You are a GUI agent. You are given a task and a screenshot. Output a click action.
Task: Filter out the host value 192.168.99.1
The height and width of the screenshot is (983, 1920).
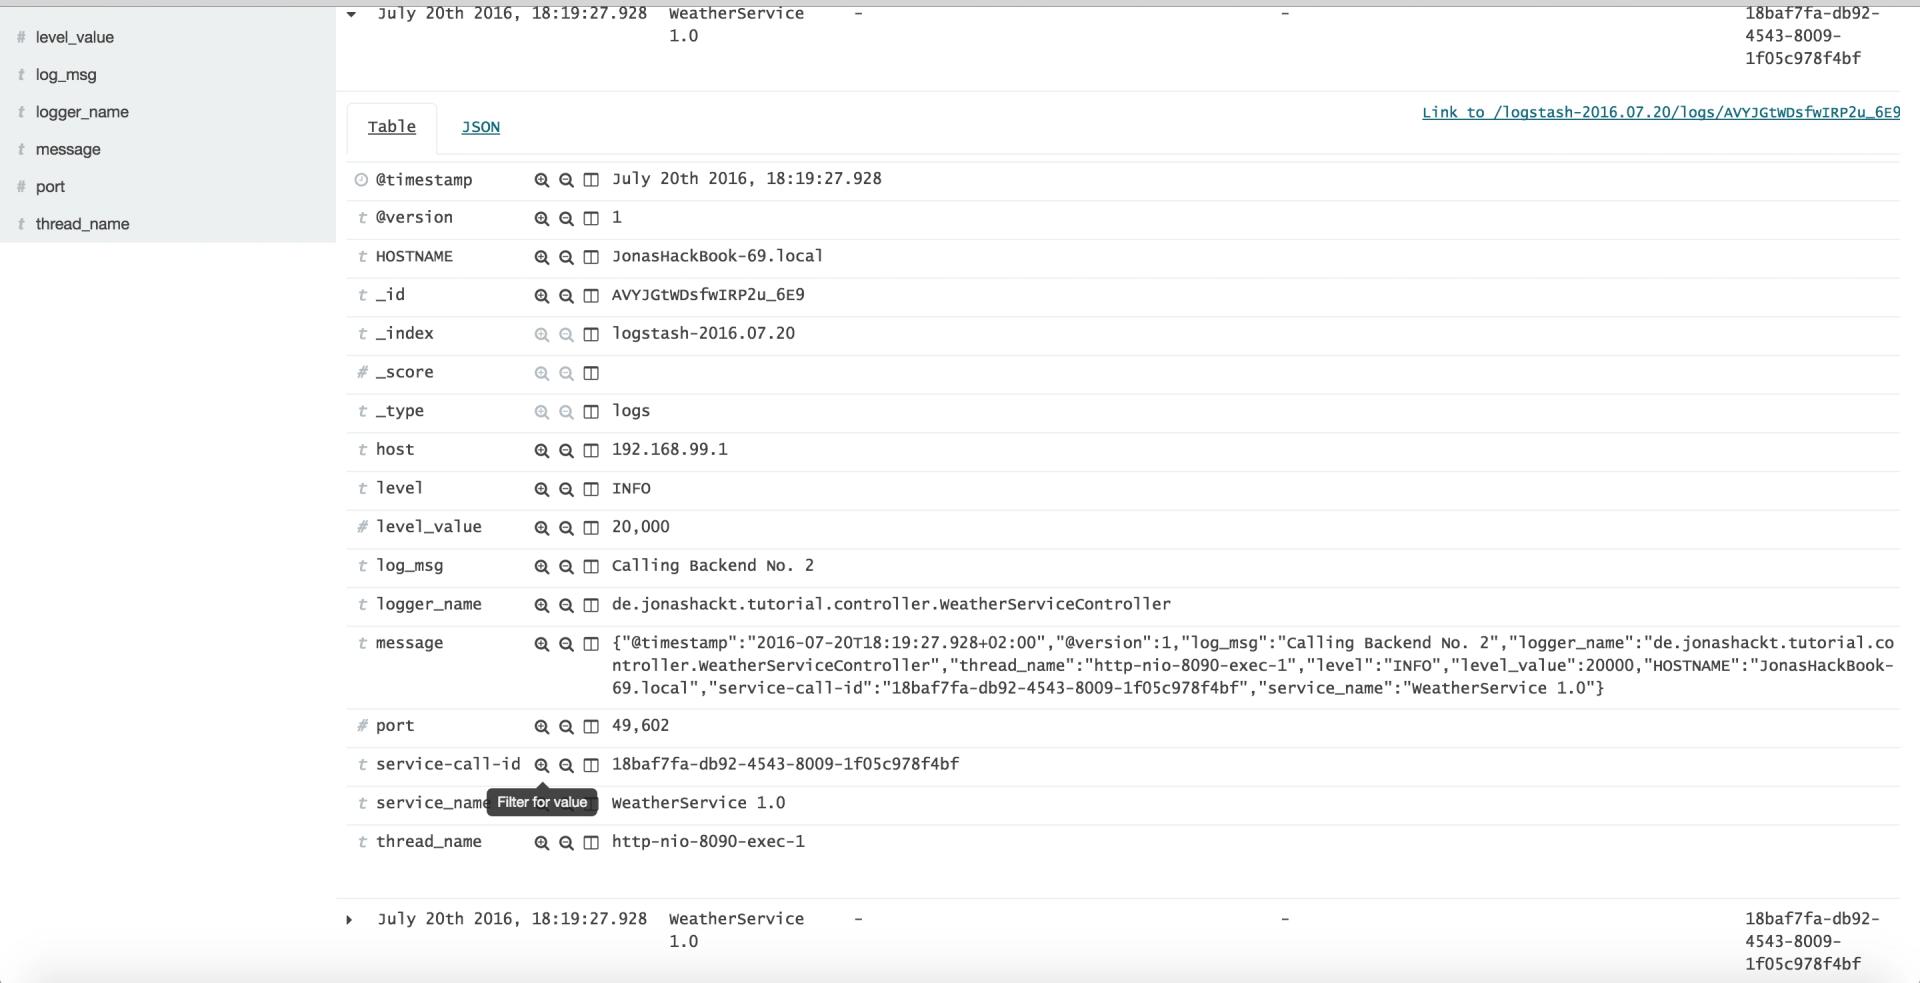(x=566, y=450)
